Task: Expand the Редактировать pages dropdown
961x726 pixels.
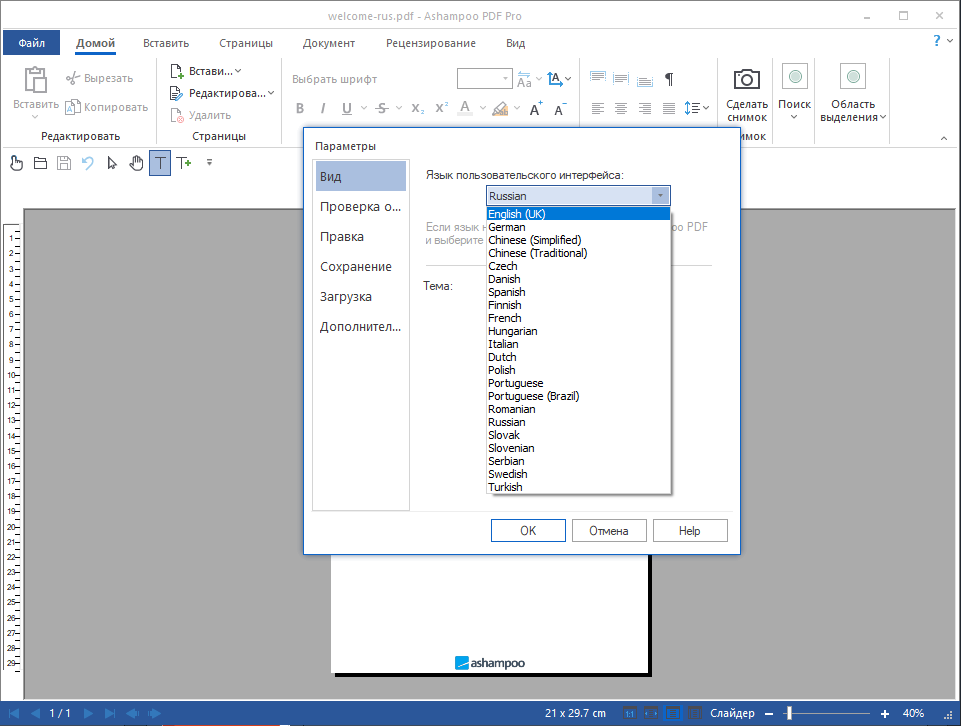Action: coord(271,93)
